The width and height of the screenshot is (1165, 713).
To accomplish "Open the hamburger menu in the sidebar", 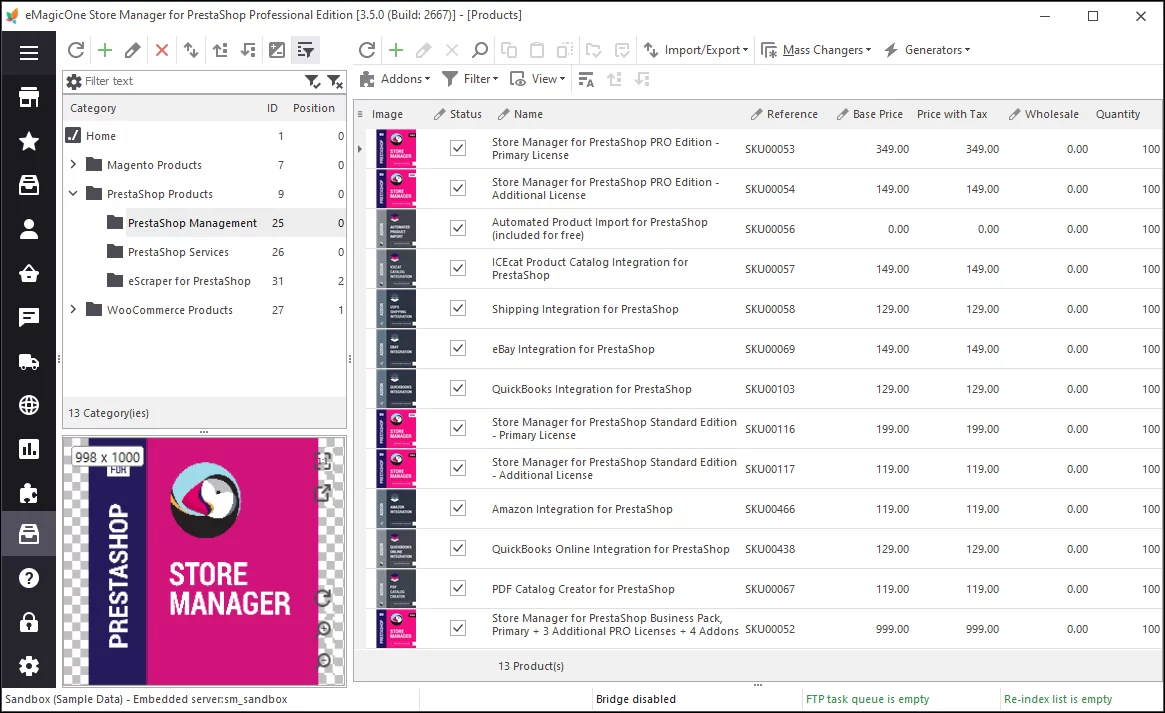I will (28, 53).
